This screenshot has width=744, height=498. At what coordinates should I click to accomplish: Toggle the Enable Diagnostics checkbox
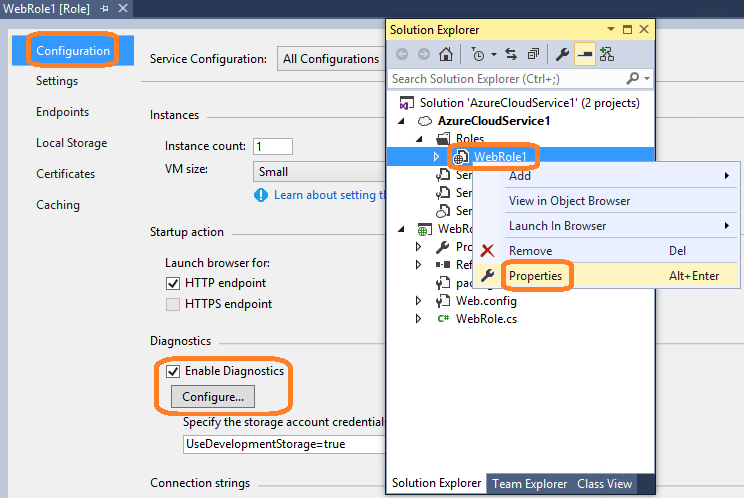pos(173,371)
